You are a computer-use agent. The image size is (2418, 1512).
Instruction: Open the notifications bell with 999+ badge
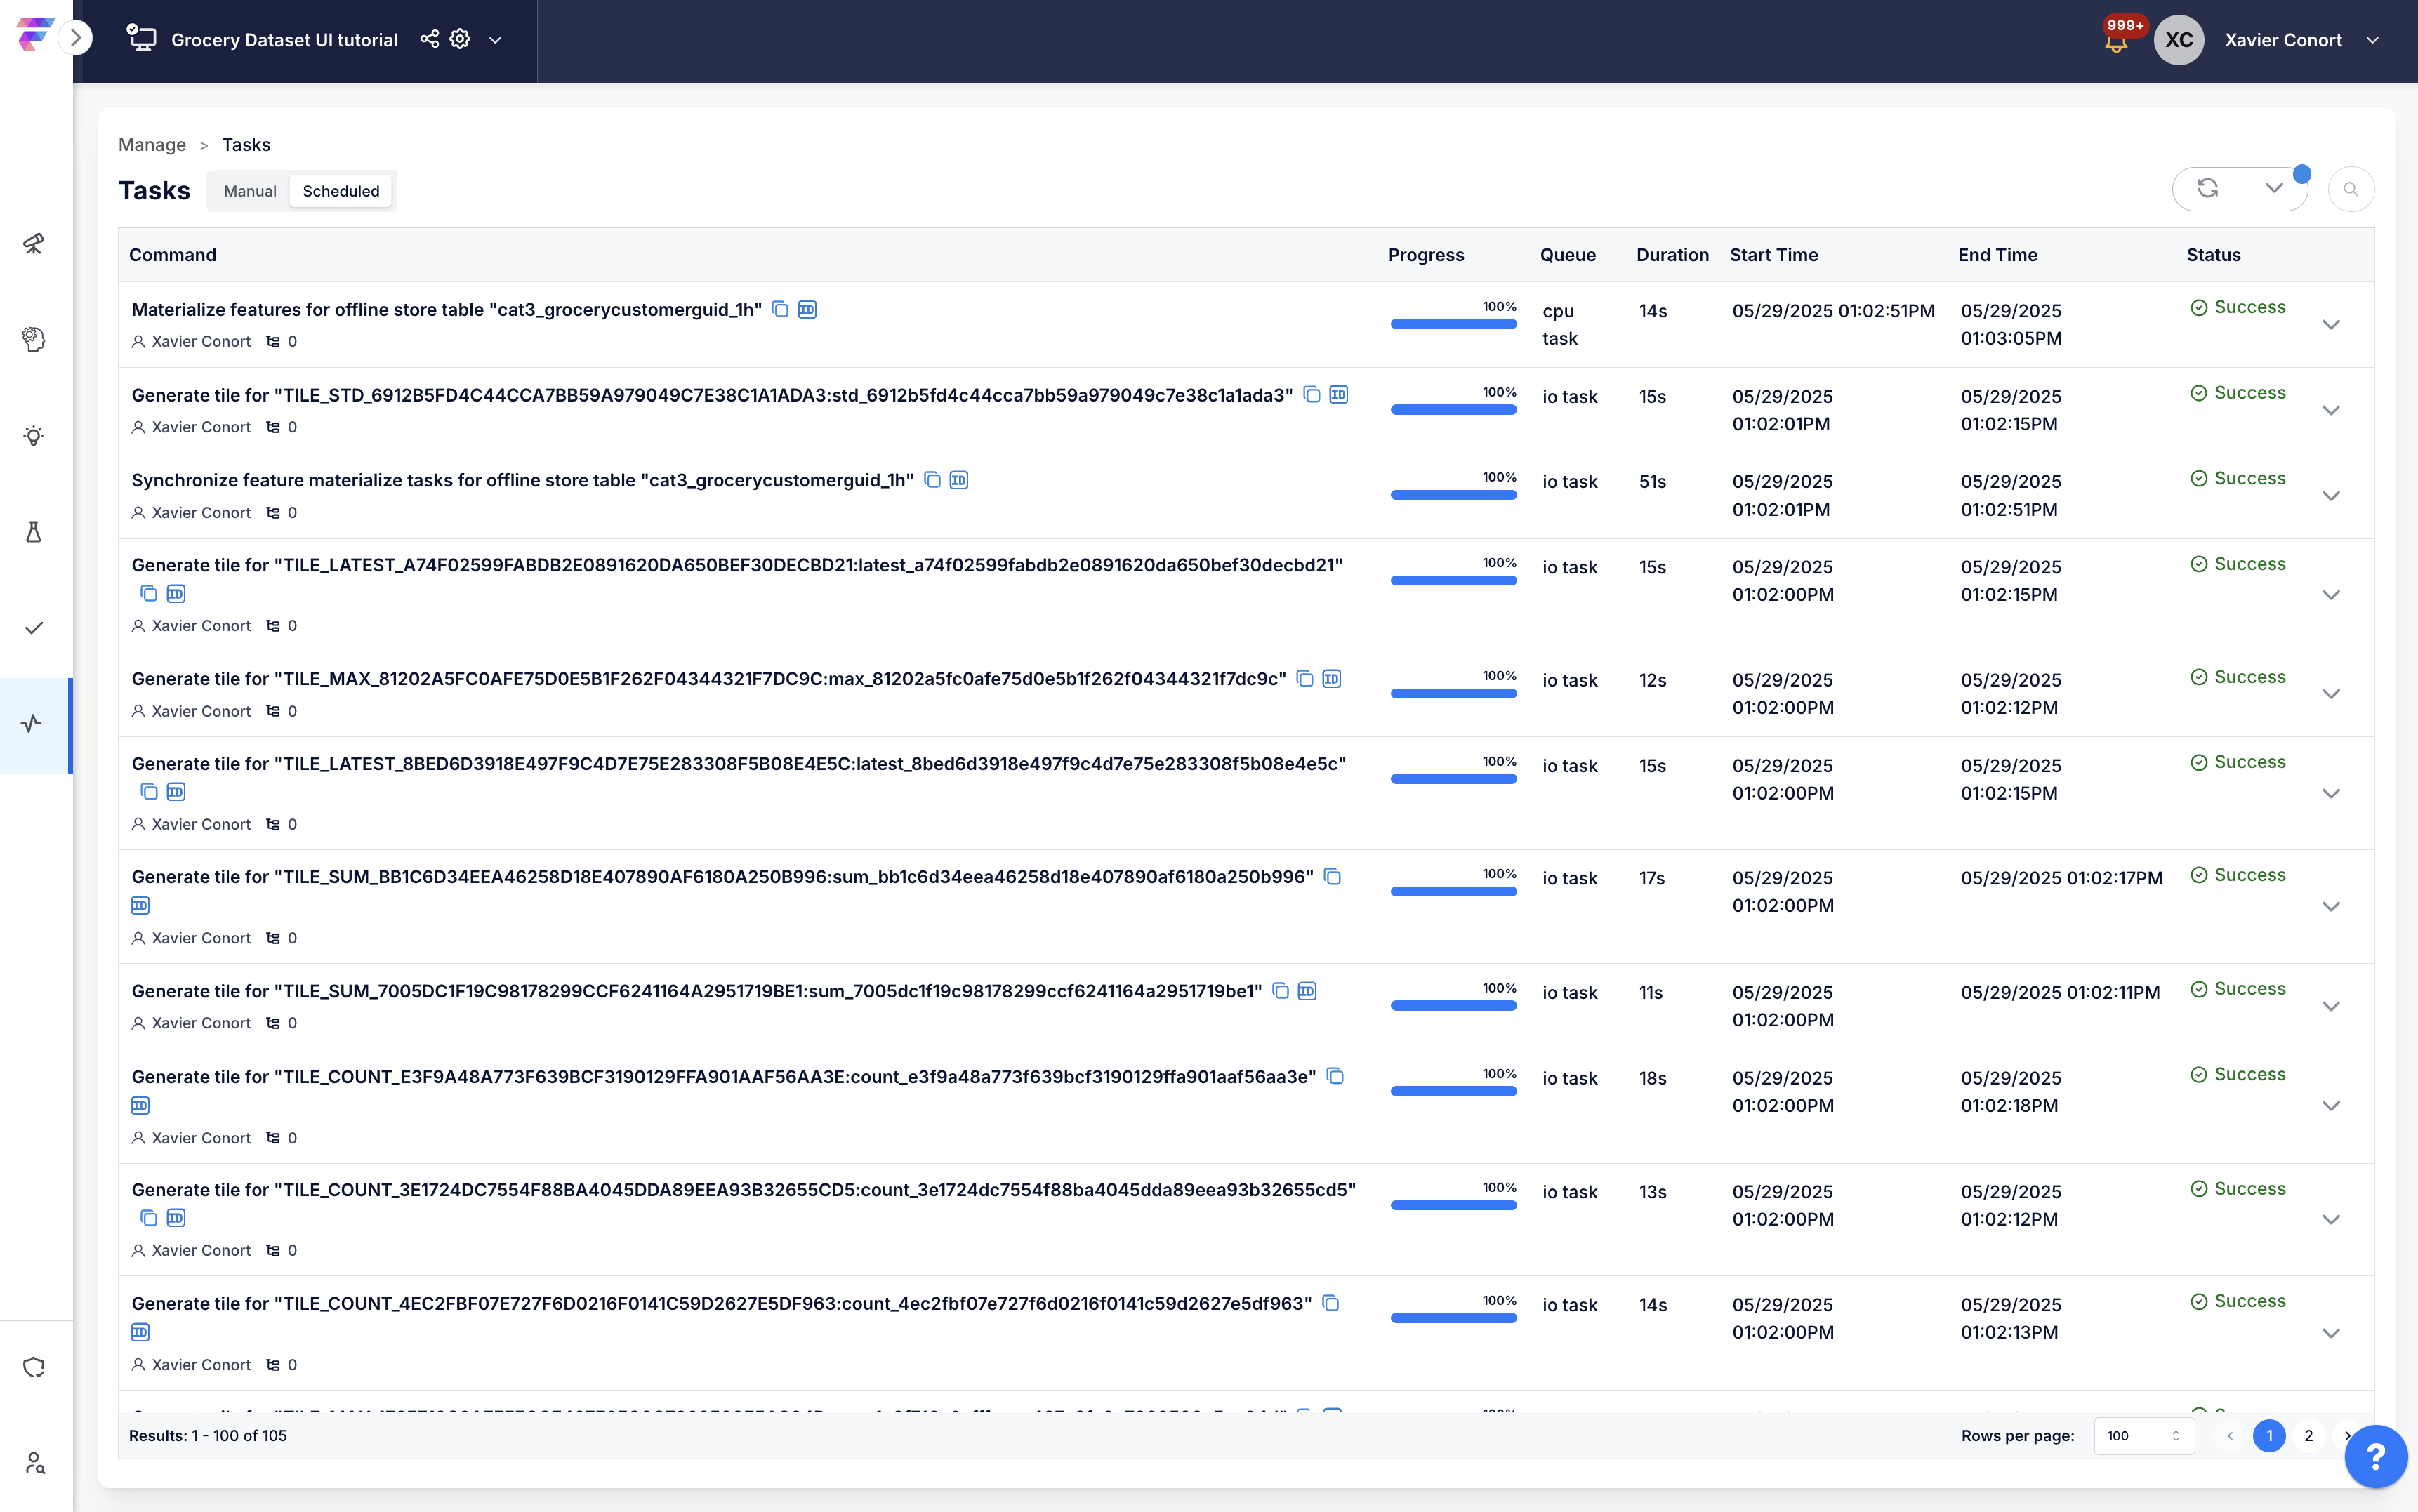click(x=2116, y=41)
